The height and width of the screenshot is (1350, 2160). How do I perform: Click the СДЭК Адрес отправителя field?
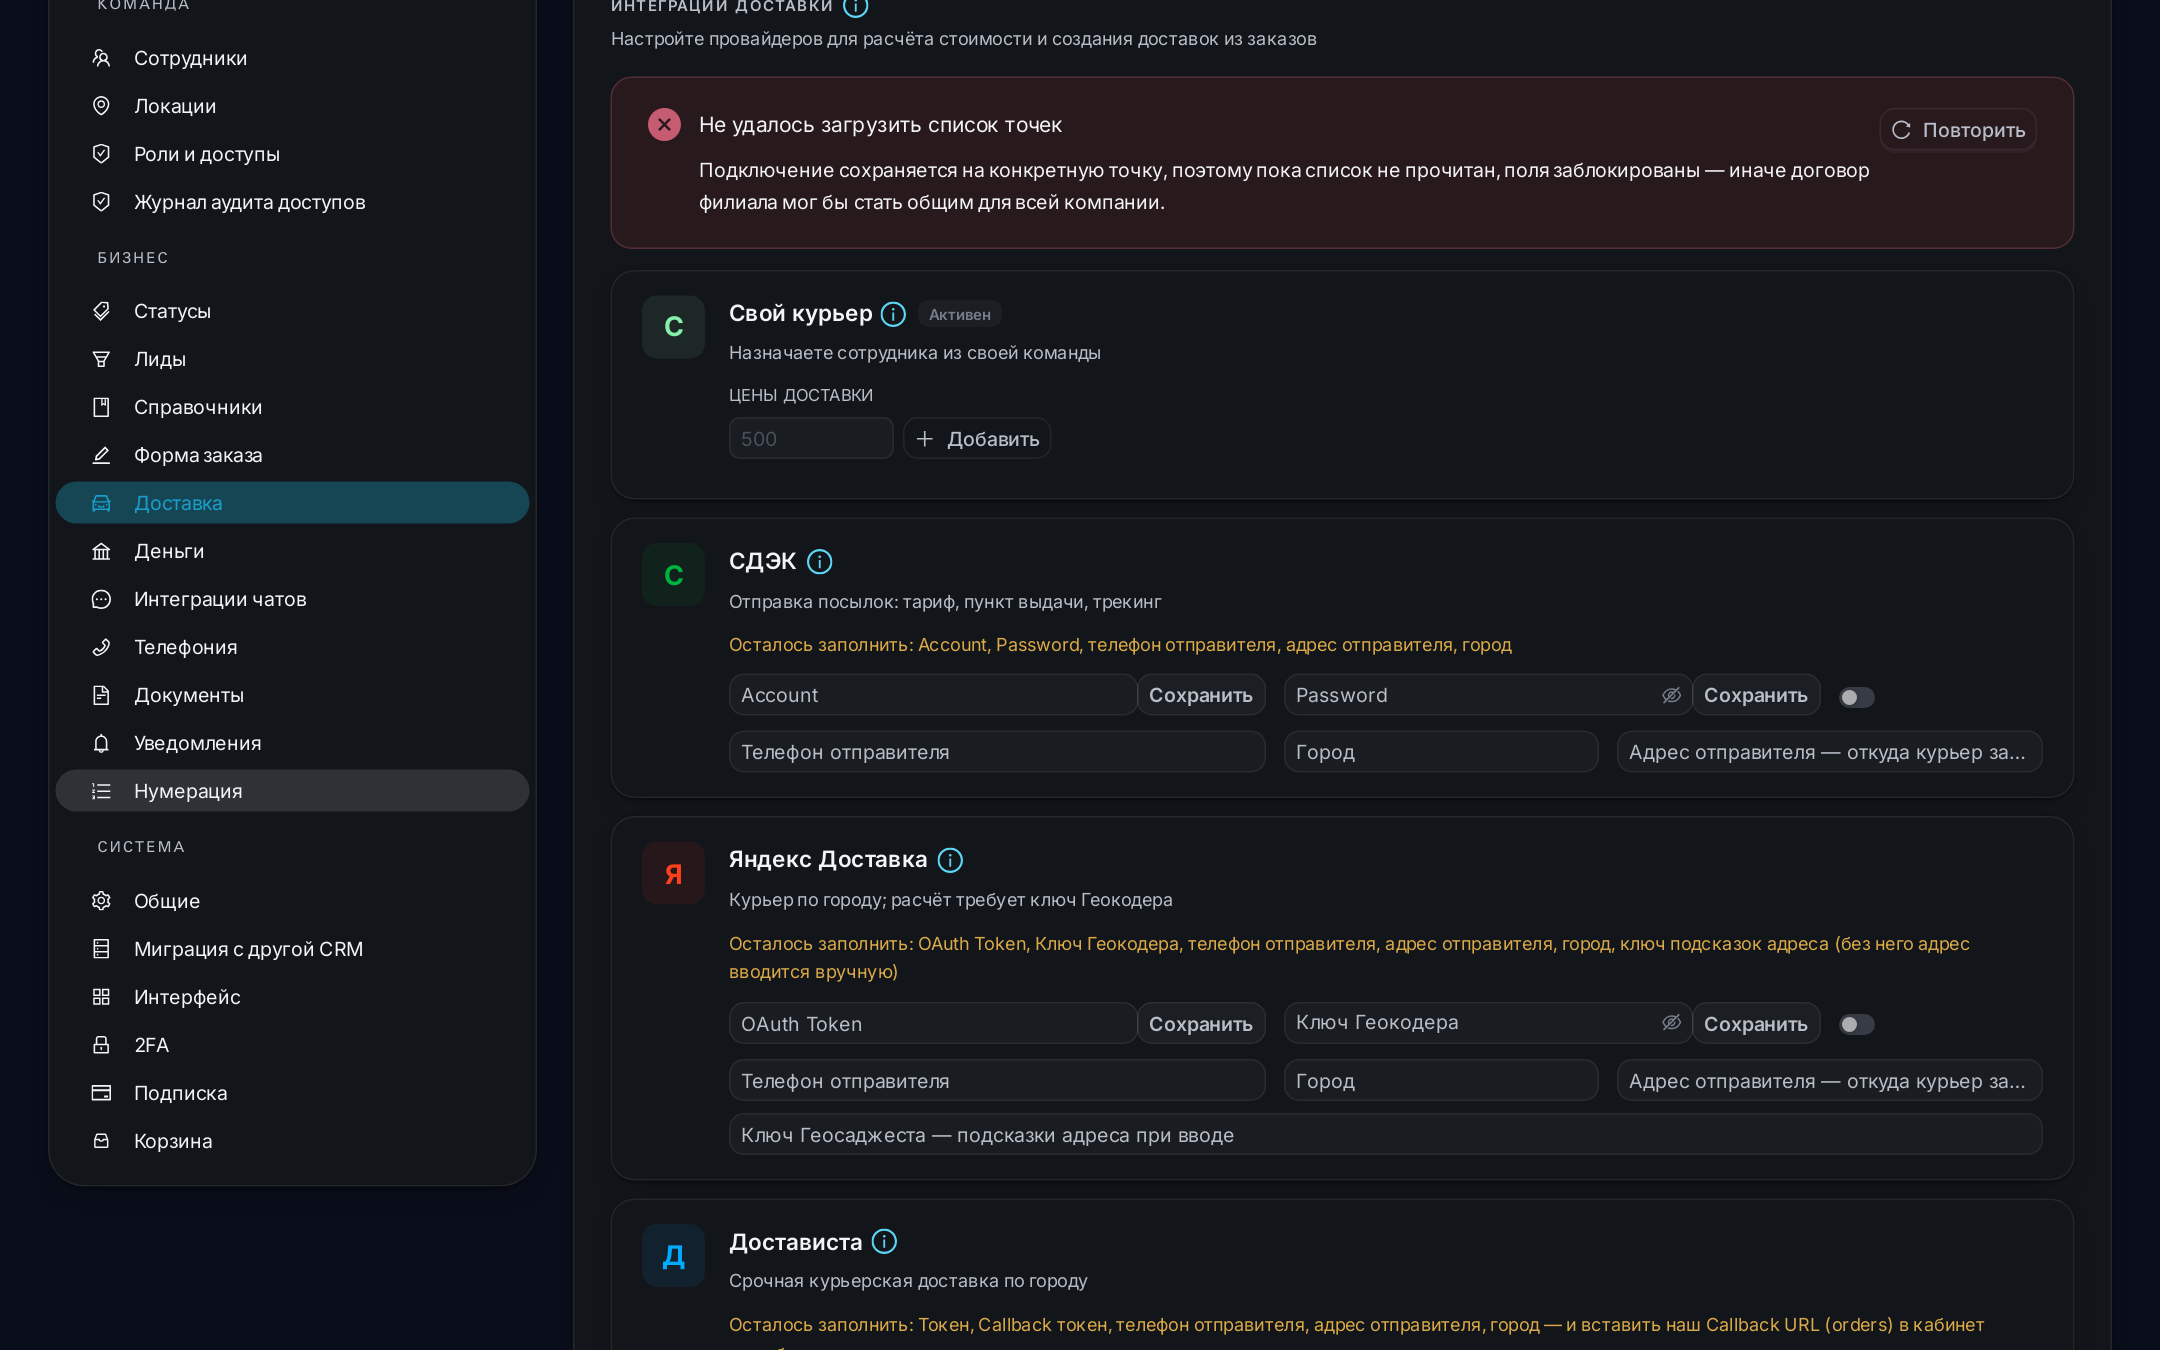[1830, 752]
